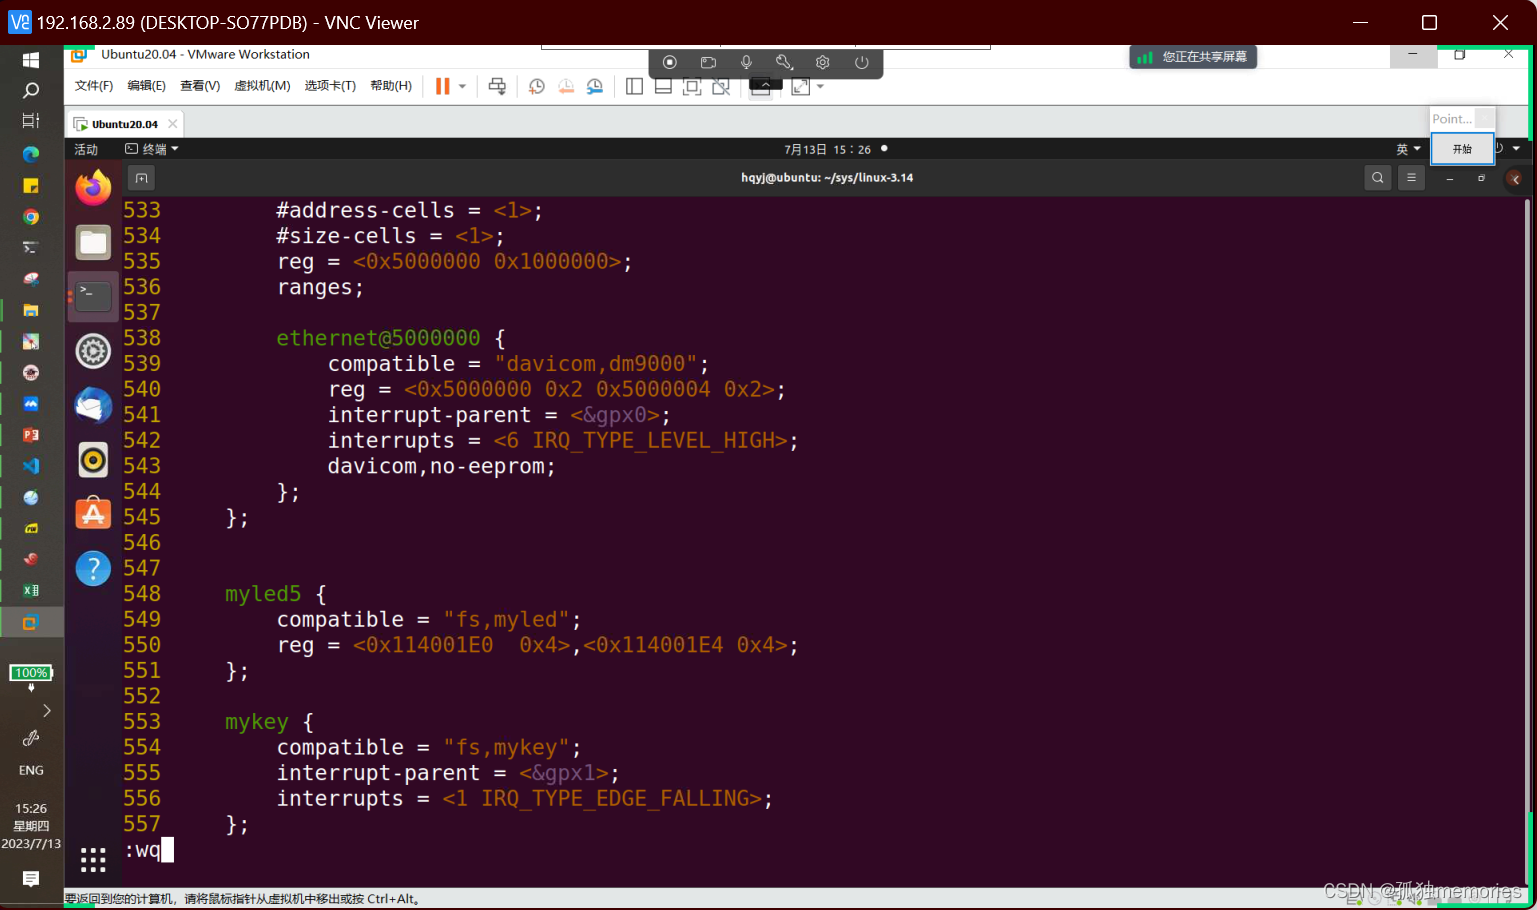Click the battery 100% indicator
Image resolution: width=1537 pixels, height=910 pixels.
tap(31, 673)
